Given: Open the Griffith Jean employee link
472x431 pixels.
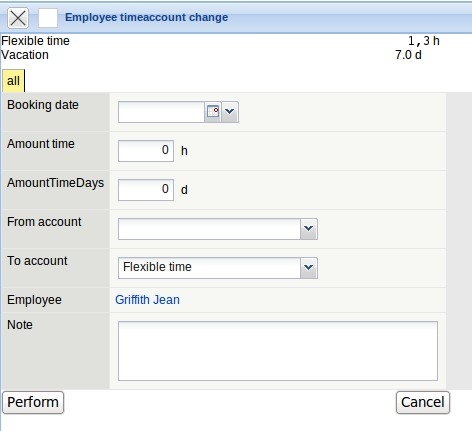Looking at the screenshot, I should click(147, 300).
